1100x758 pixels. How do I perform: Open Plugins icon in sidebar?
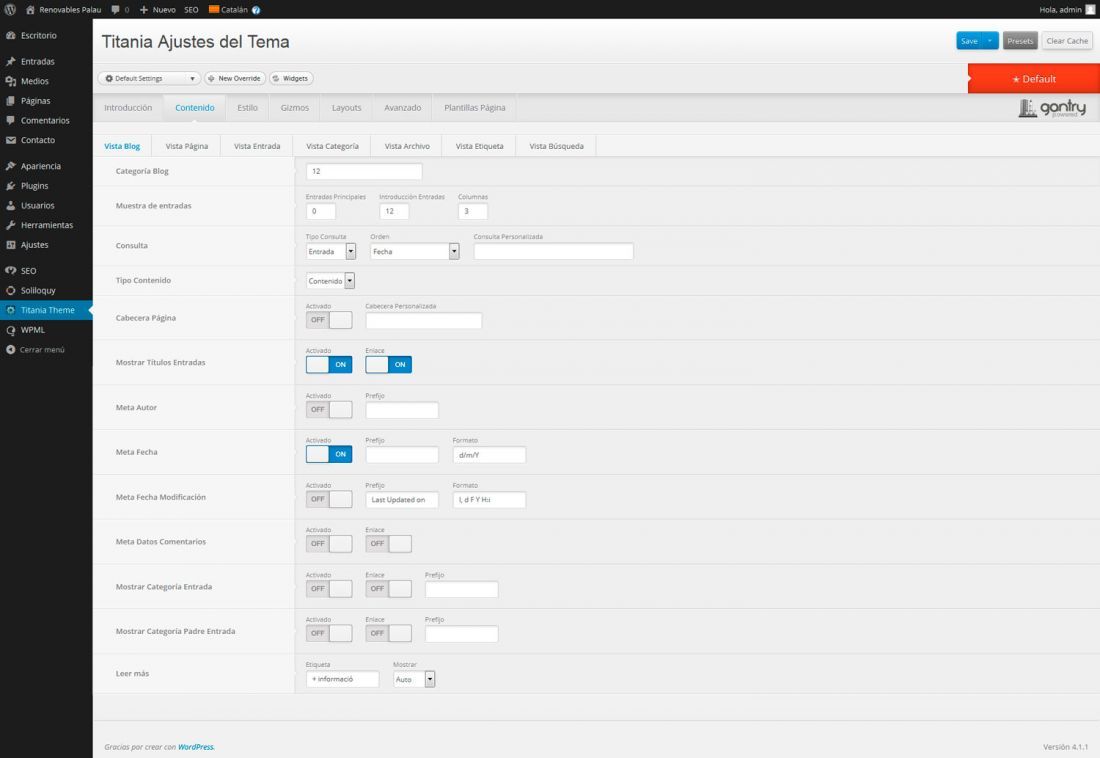coord(11,186)
